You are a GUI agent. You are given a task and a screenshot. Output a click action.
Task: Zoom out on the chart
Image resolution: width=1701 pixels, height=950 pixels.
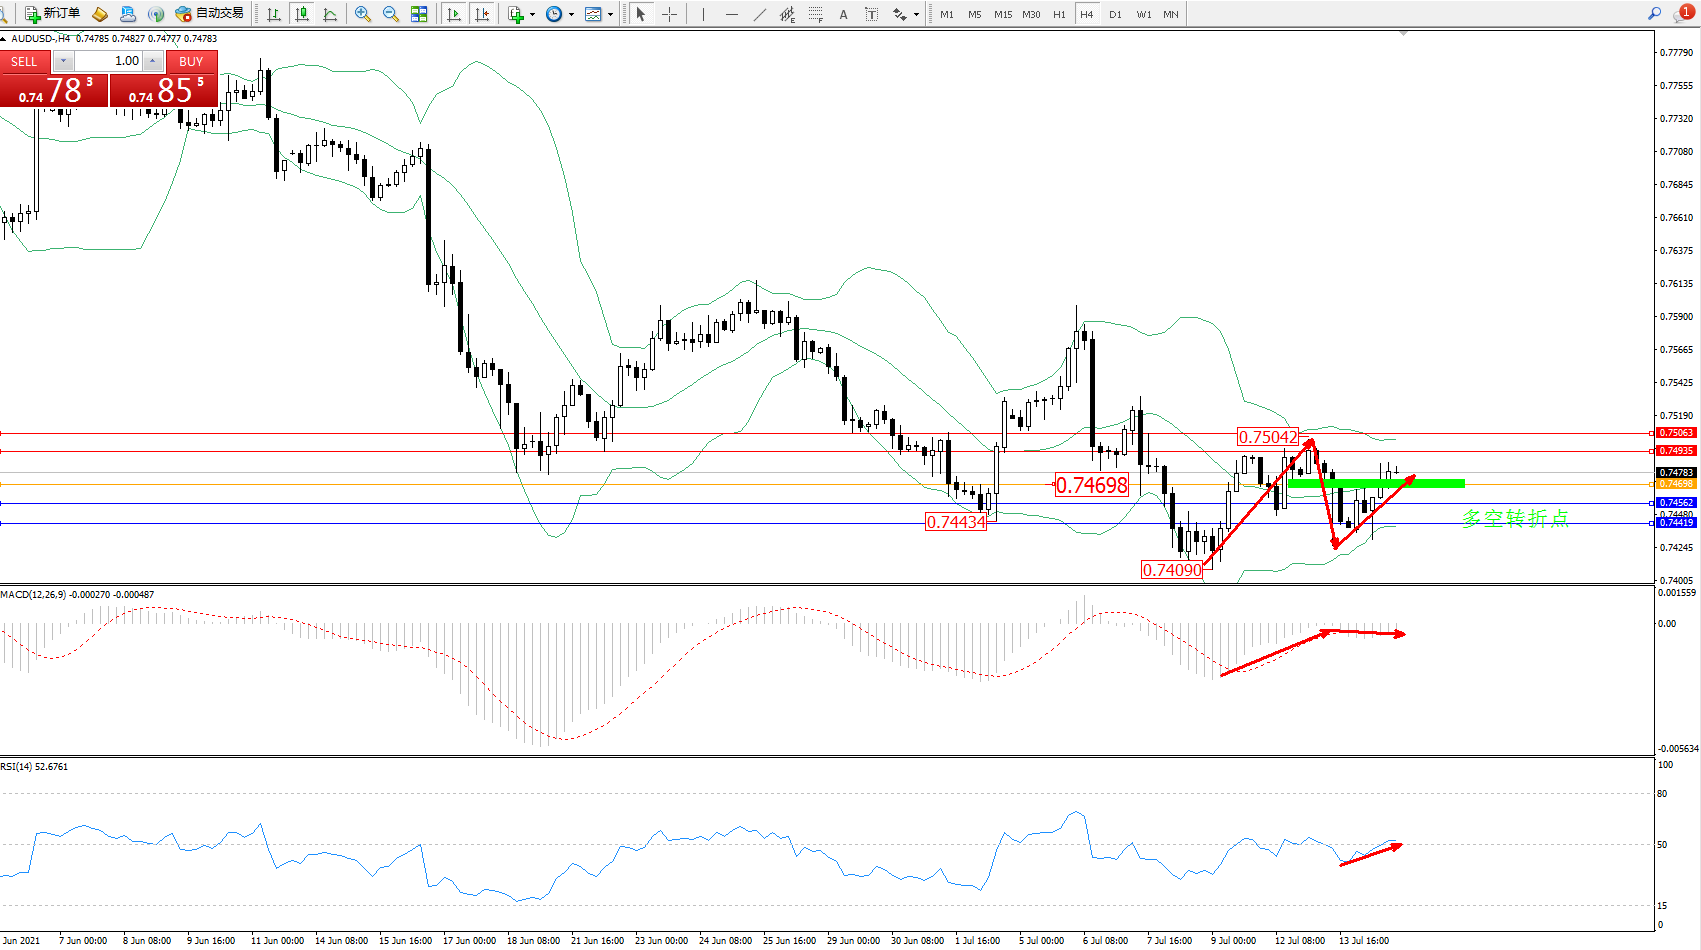[391, 14]
